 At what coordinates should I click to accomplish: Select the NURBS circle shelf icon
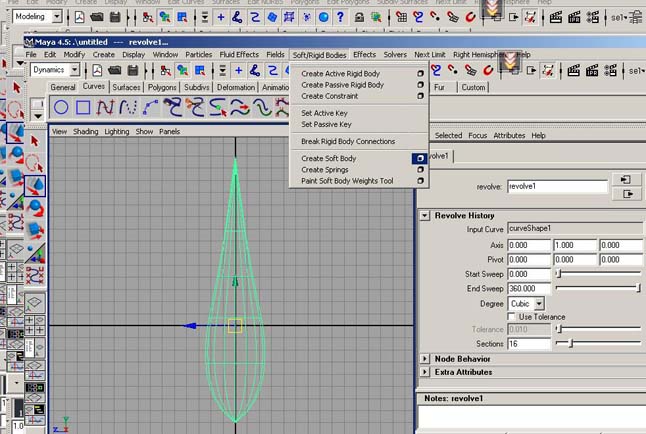coord(62,107)
